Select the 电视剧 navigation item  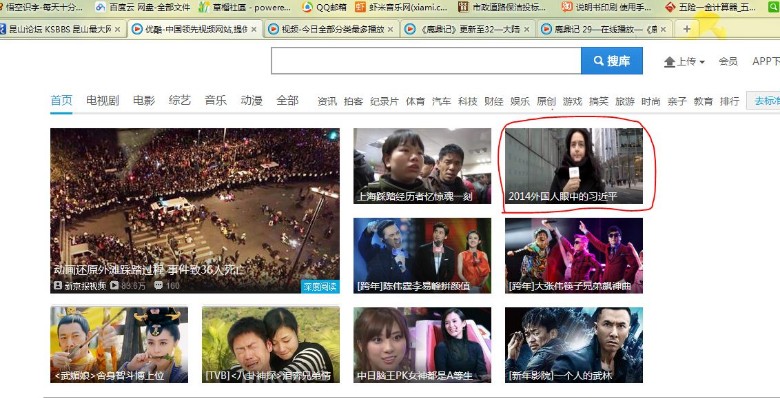102,100
